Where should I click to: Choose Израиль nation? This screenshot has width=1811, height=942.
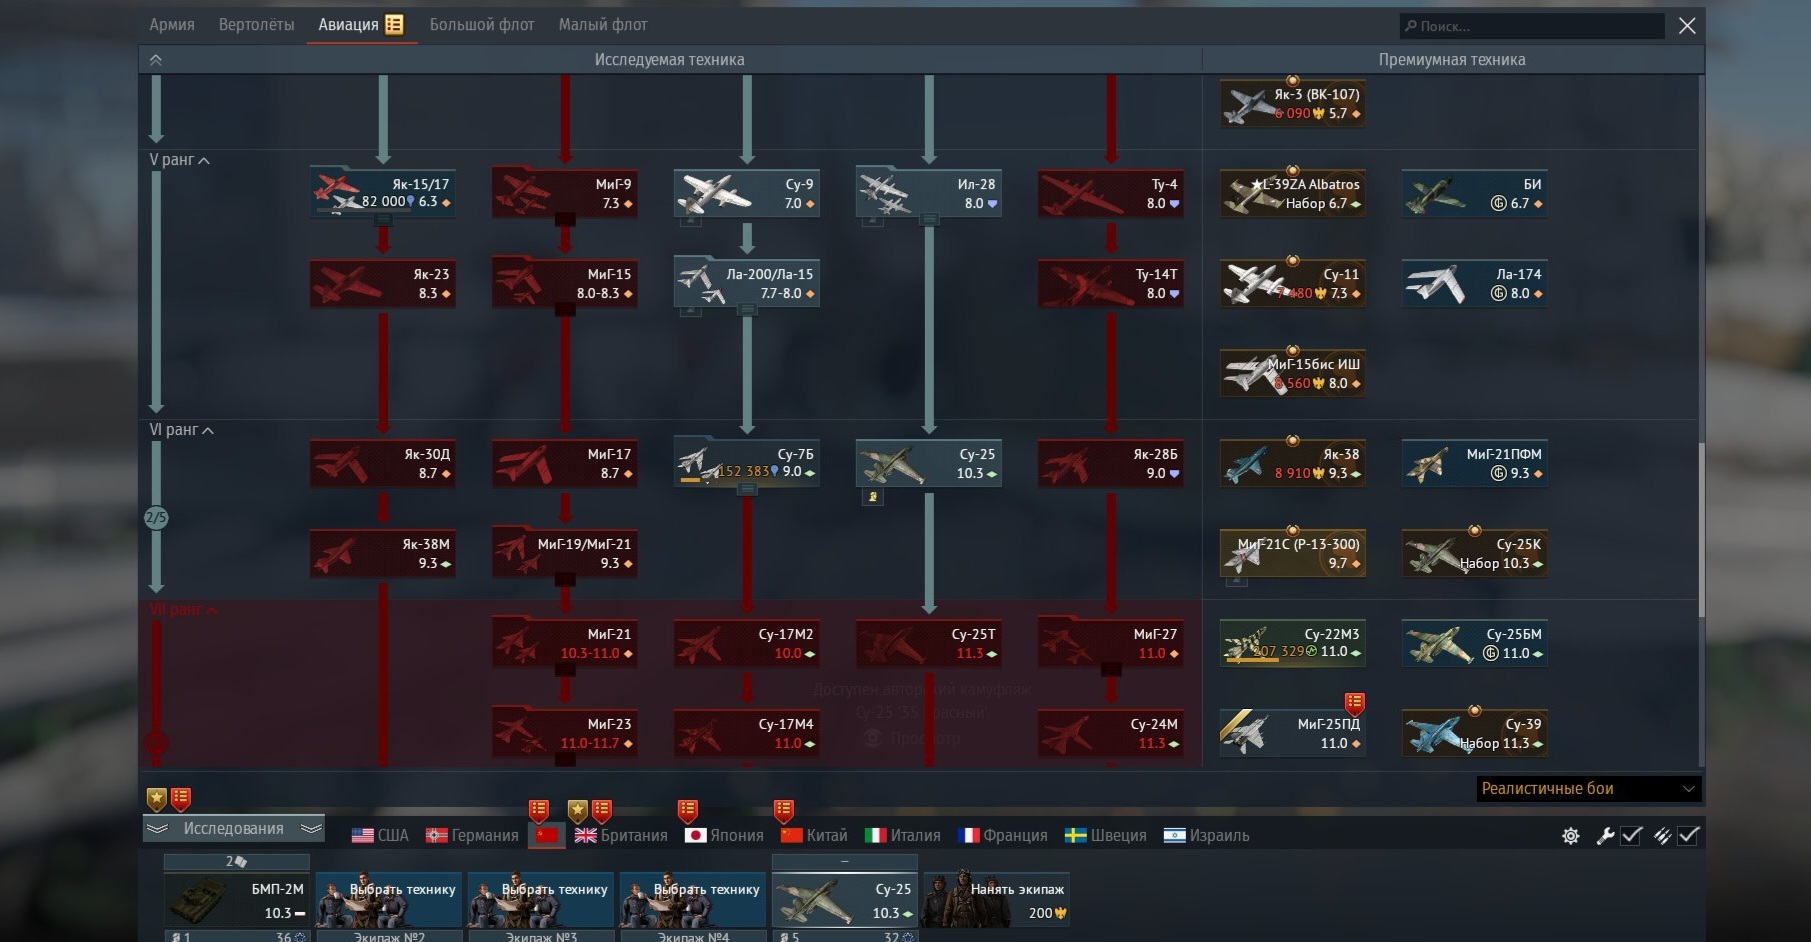(x=1206, y=835)
